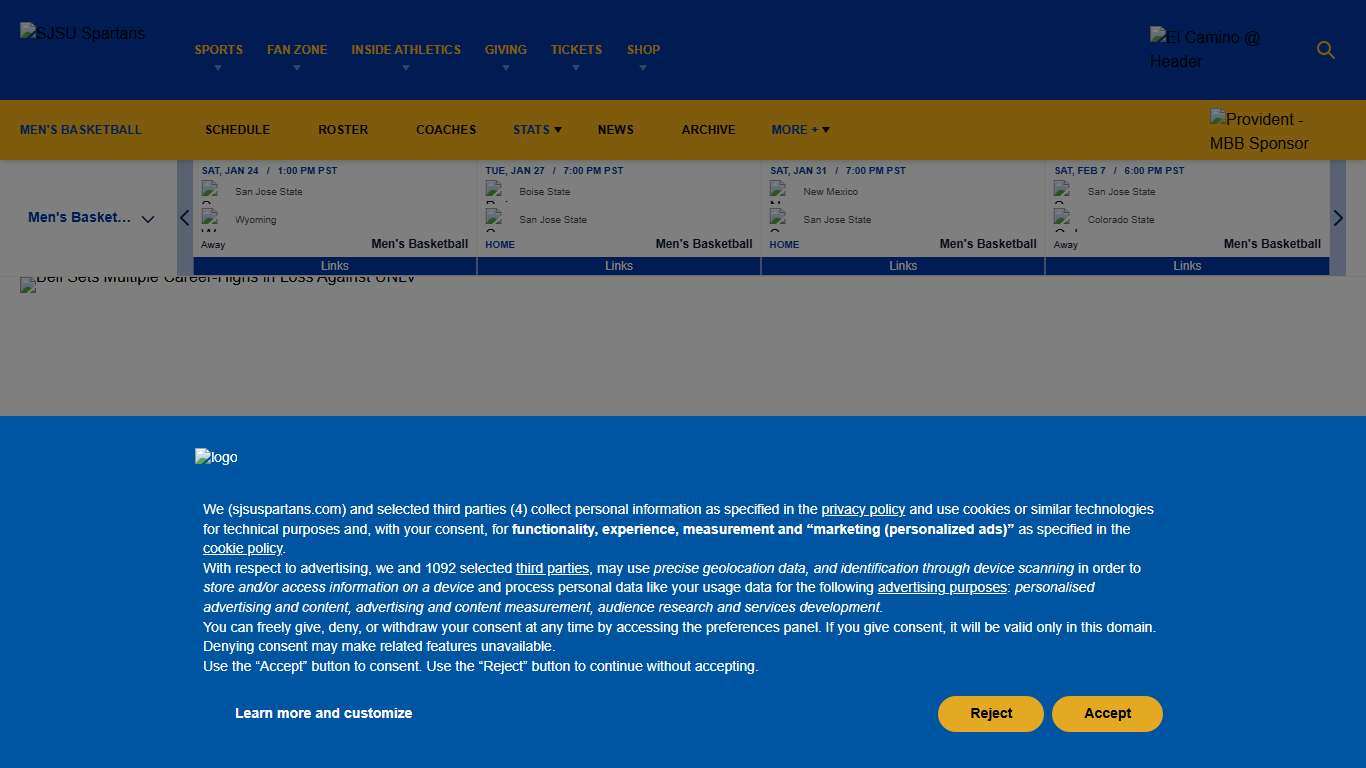This screenshot has width=1366, height=768.
Task: Reject the cookie consent
Action: (x=990, y=714)
